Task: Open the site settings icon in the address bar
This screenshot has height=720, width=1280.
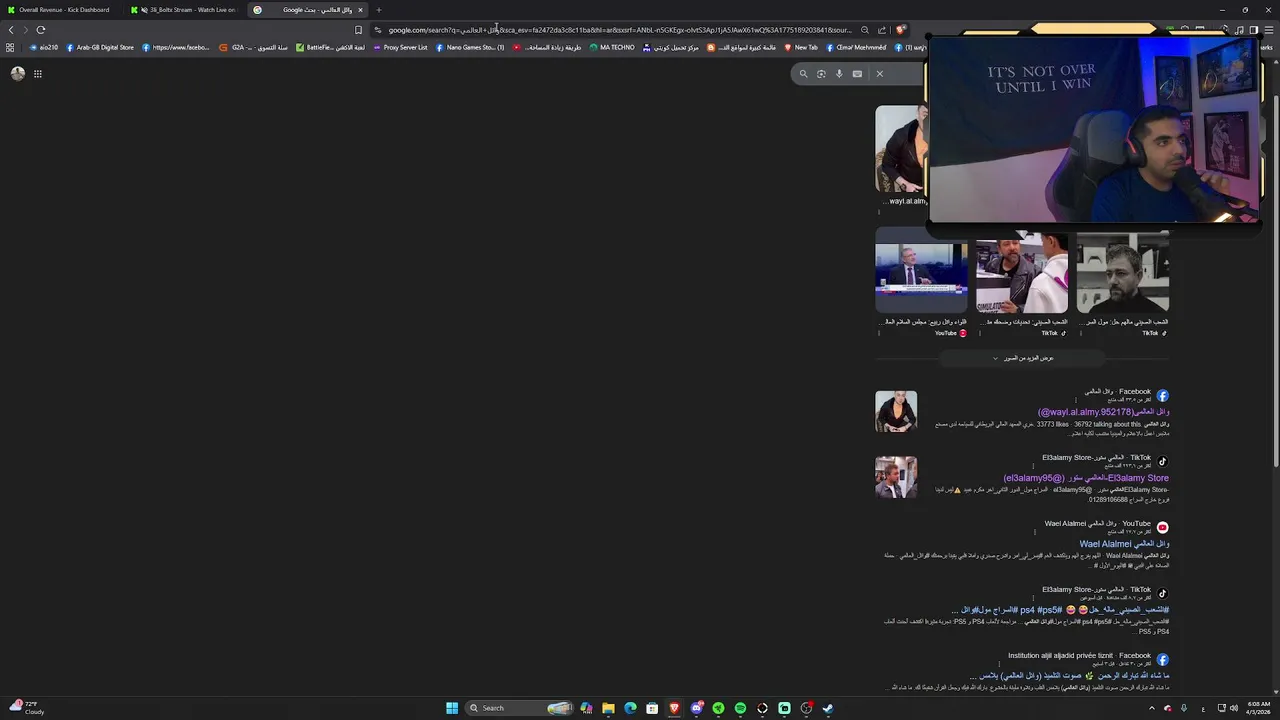Action: pyautogui.click(x=377, y=30)
